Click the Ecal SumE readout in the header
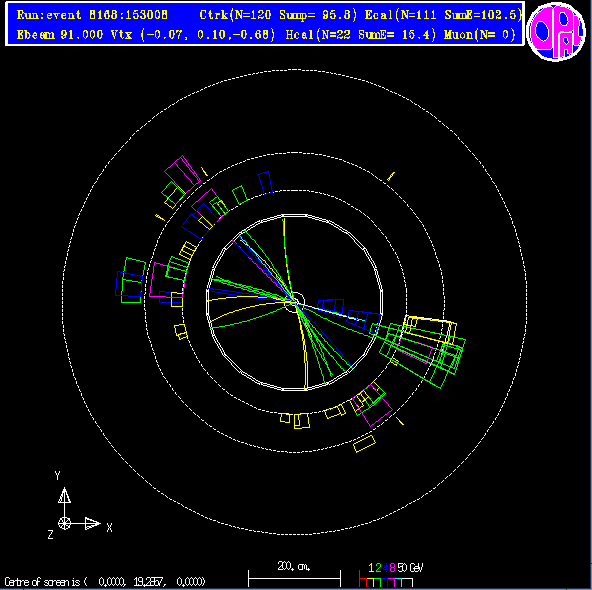The width and height of the screenshot is (592, 590). pyautogui.click(x=483, y=15)
